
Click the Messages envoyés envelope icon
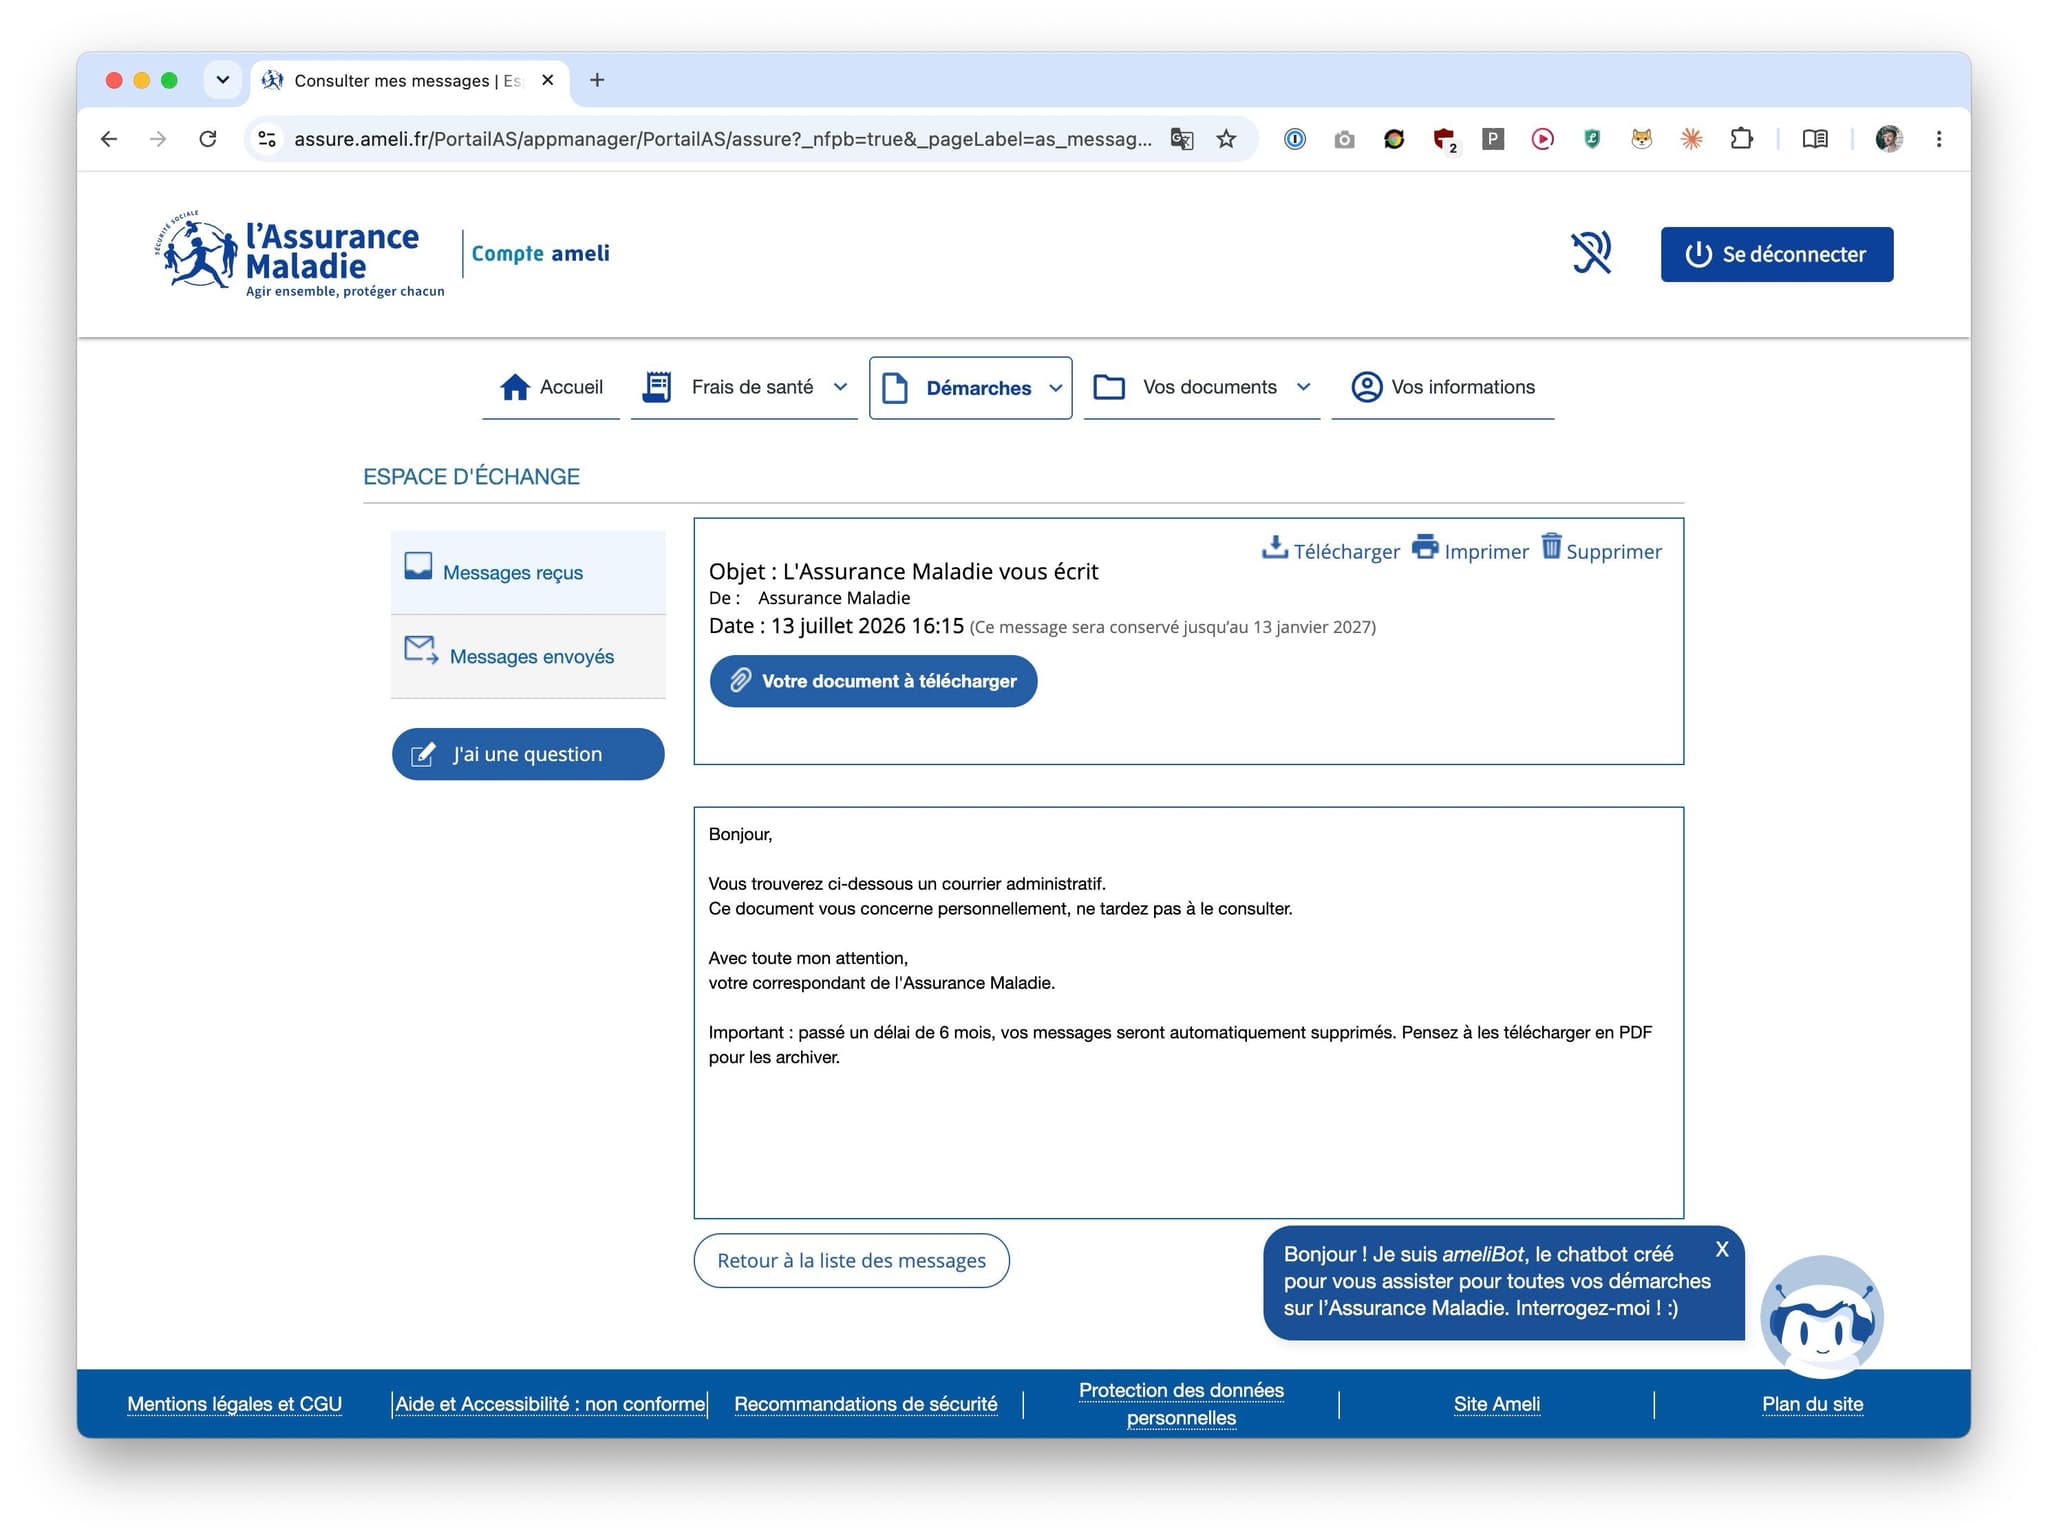click(x=421, y=650)
